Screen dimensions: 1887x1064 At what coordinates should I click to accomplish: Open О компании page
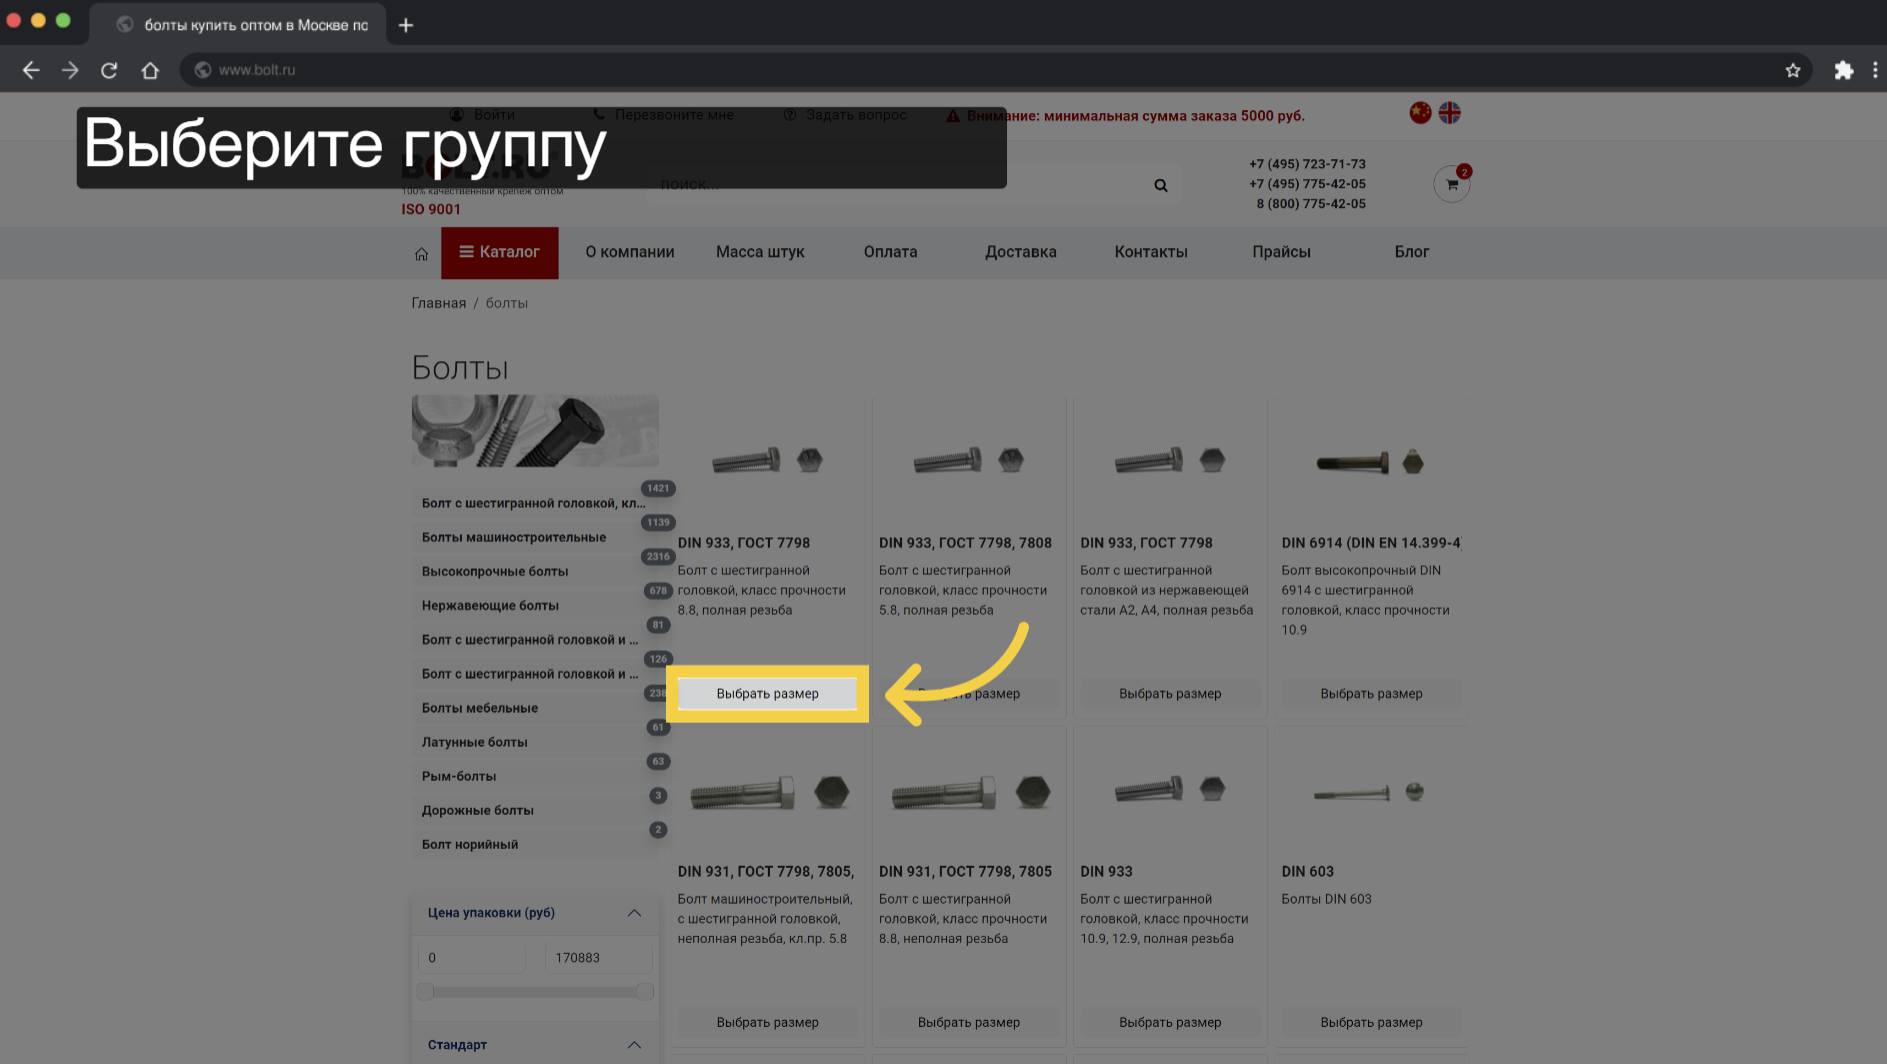tap(630, 252)
